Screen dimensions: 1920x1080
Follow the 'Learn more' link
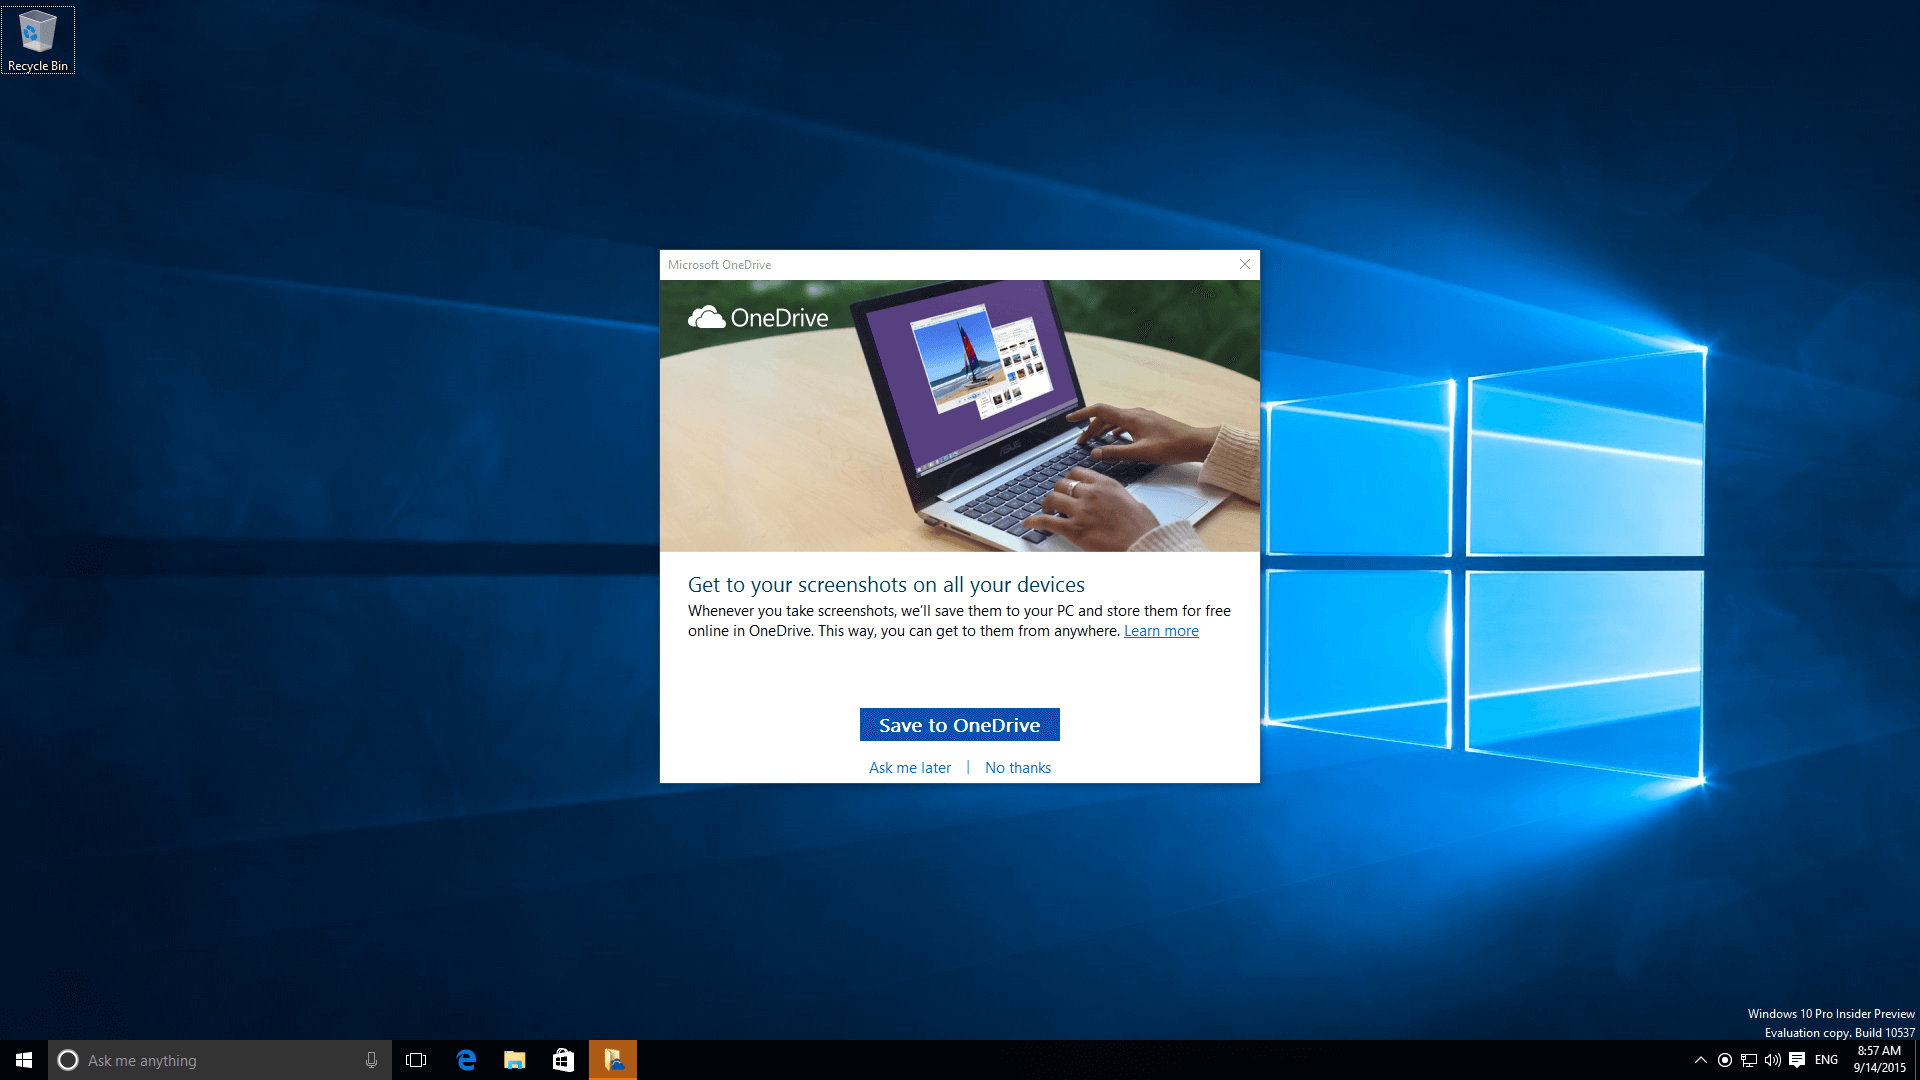click(x=1161, y=631)
